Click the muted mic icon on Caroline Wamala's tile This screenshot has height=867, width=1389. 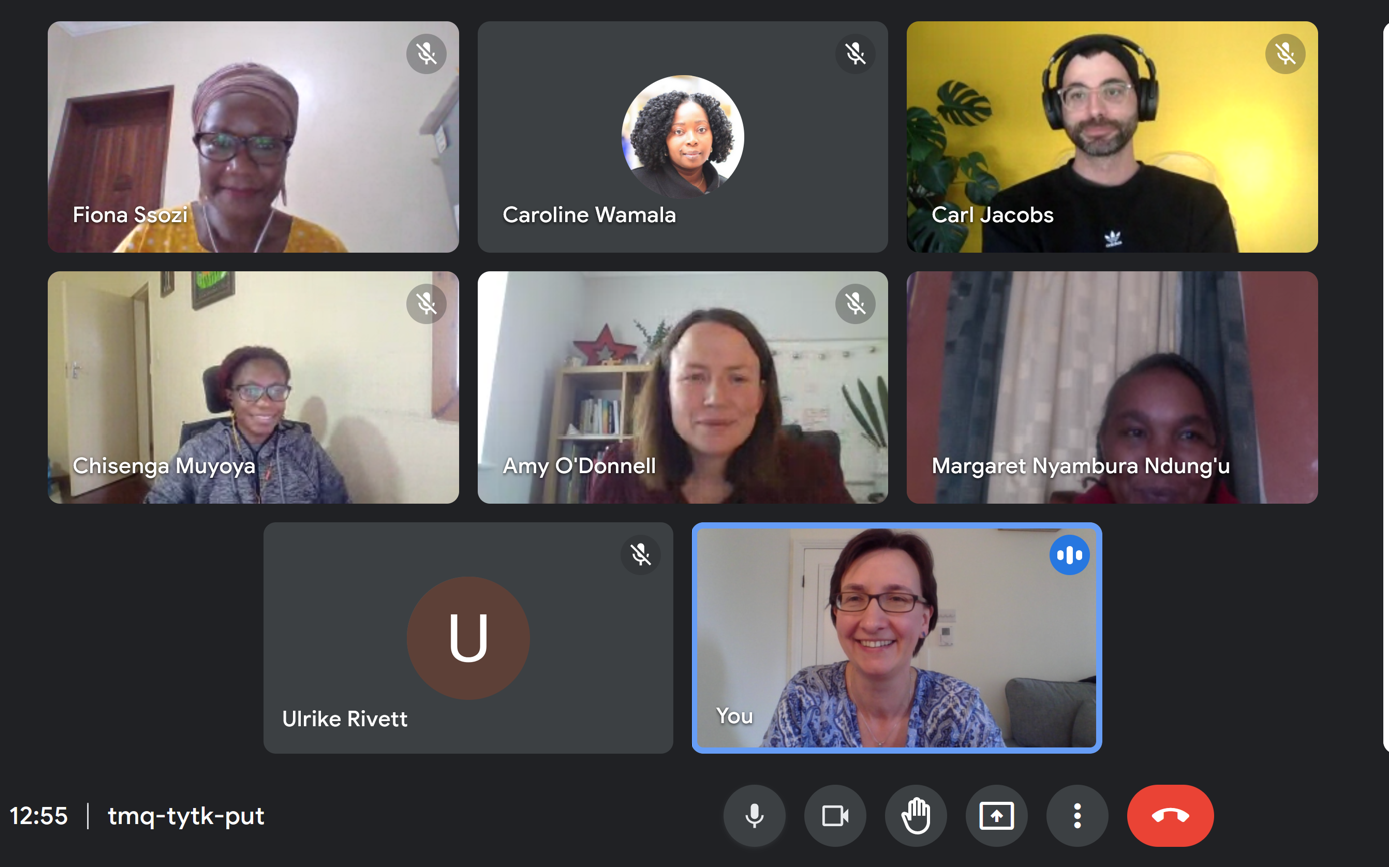click(855, 54)
